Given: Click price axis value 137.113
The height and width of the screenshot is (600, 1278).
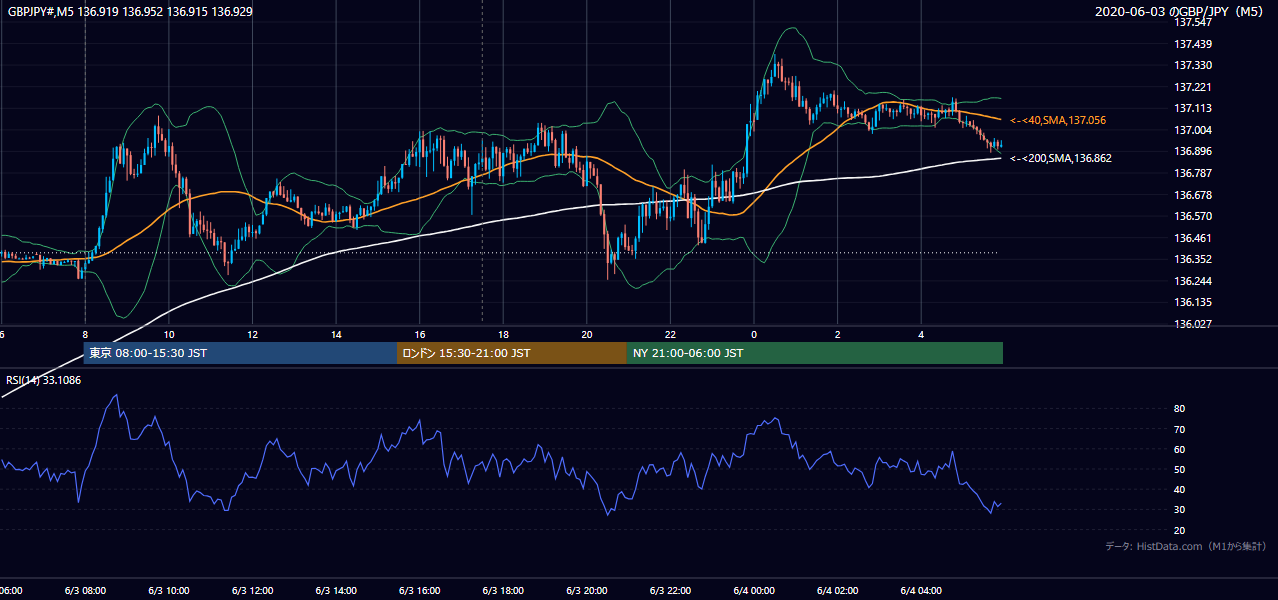Looking at the screenshot, I should point(1193,108).
